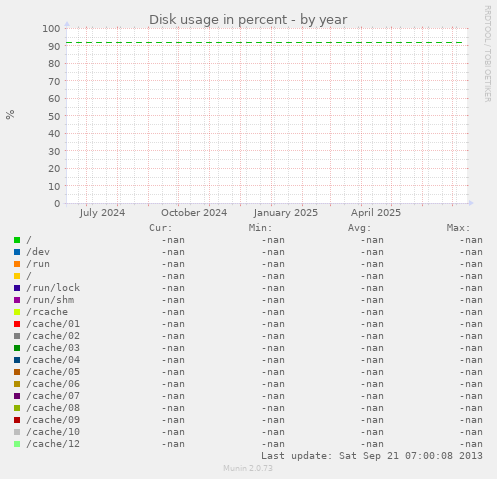This screenshot has height=479, width=497.
Task: Click the yellow swatch for the second / entry
Action: tap(17, 276)
